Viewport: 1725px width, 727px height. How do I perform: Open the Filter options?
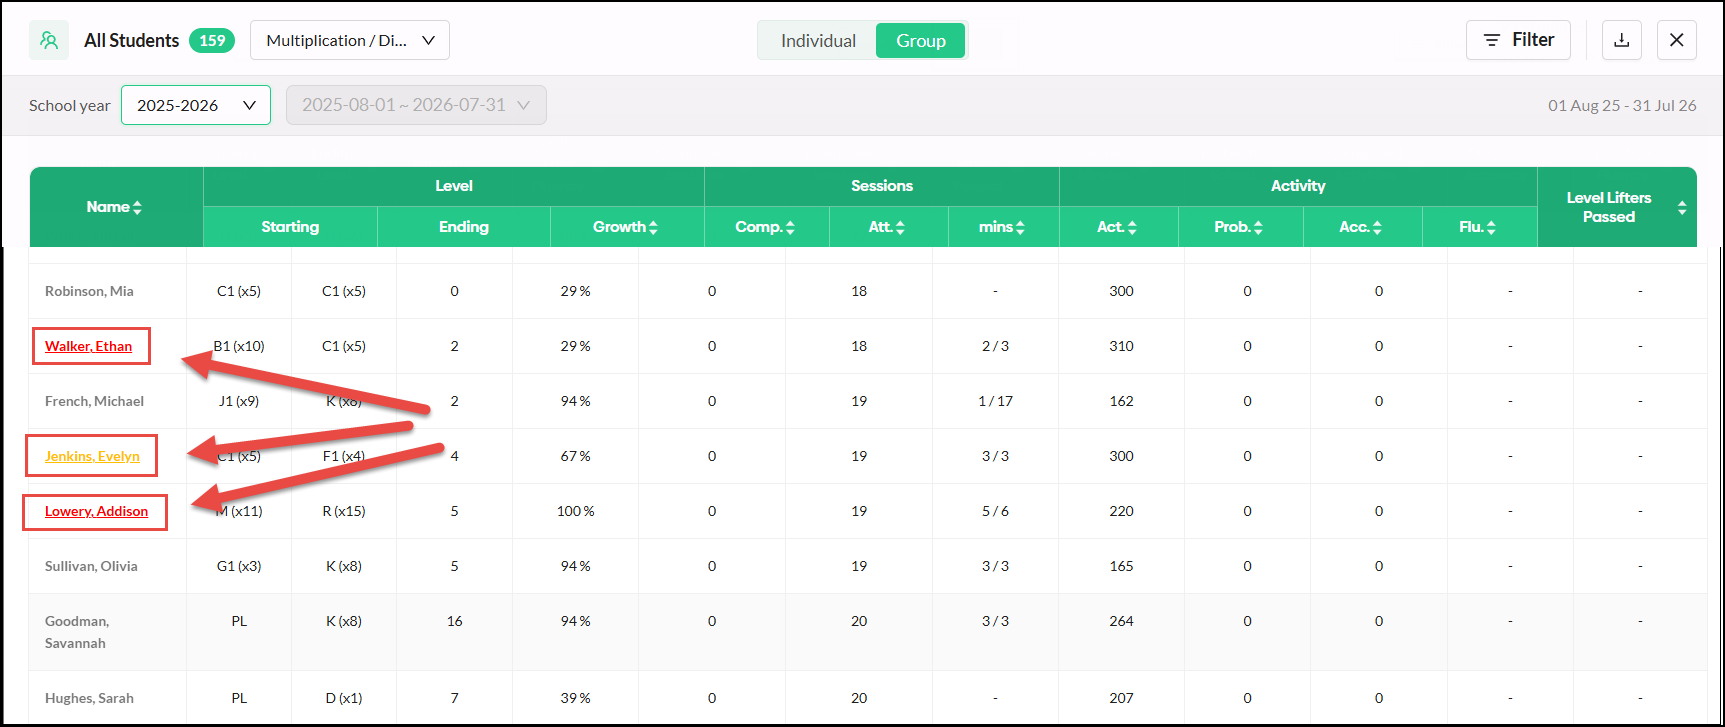(1518, 40)
